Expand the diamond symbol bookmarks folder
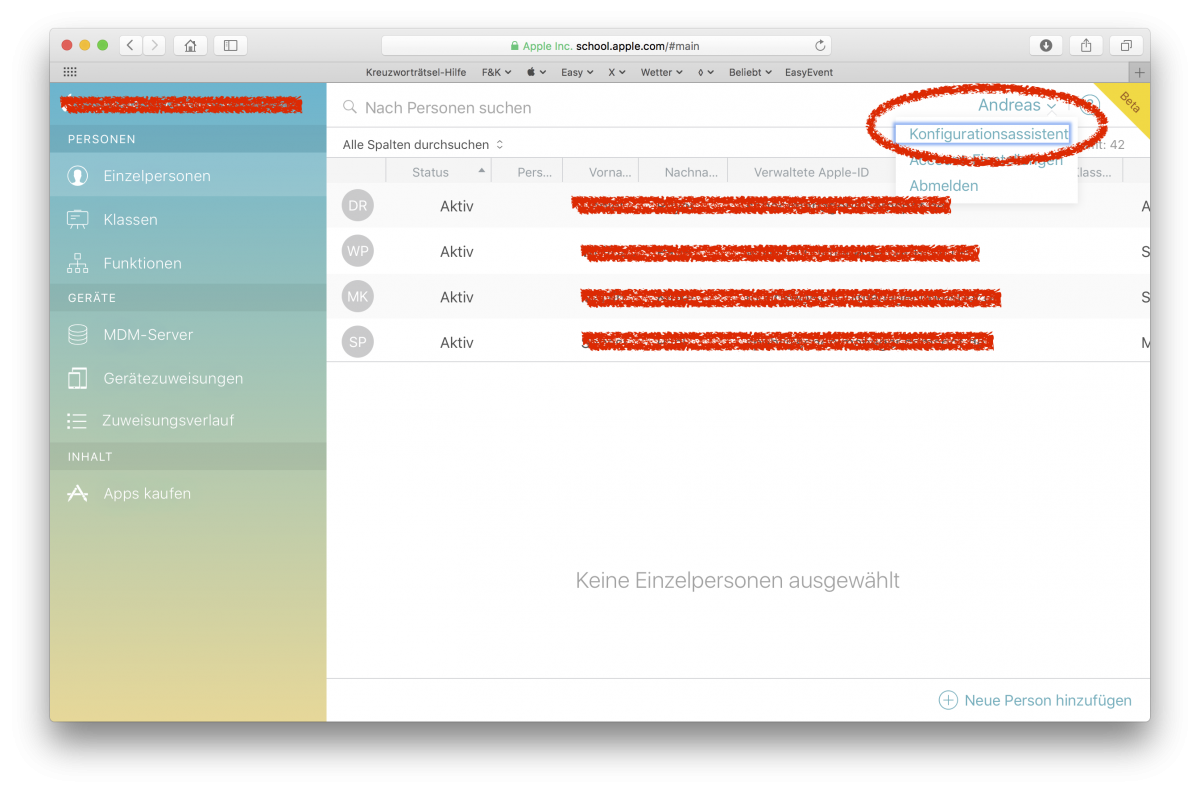1200x793 pixels. pos(706,72)
